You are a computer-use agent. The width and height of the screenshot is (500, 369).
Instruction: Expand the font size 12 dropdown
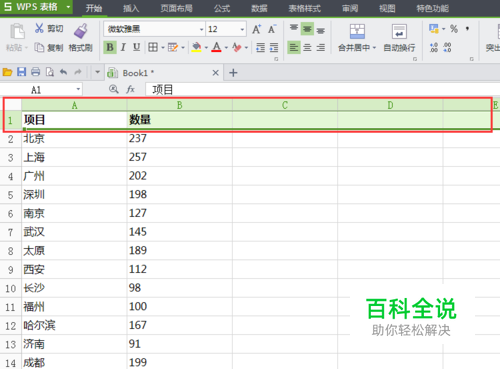(x=242, y=29)
